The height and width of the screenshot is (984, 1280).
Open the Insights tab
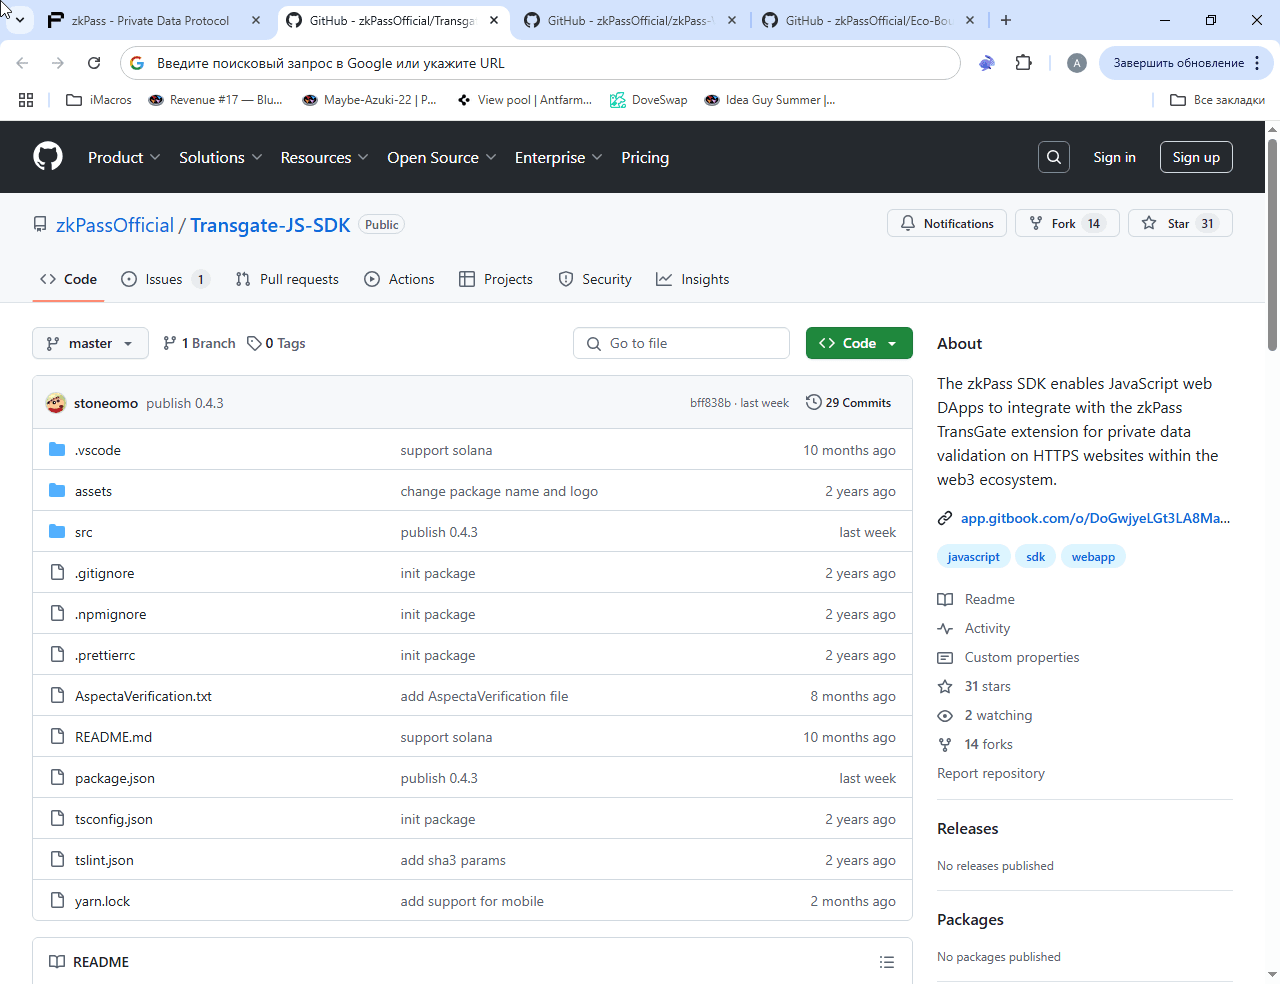tap(693, 279)
